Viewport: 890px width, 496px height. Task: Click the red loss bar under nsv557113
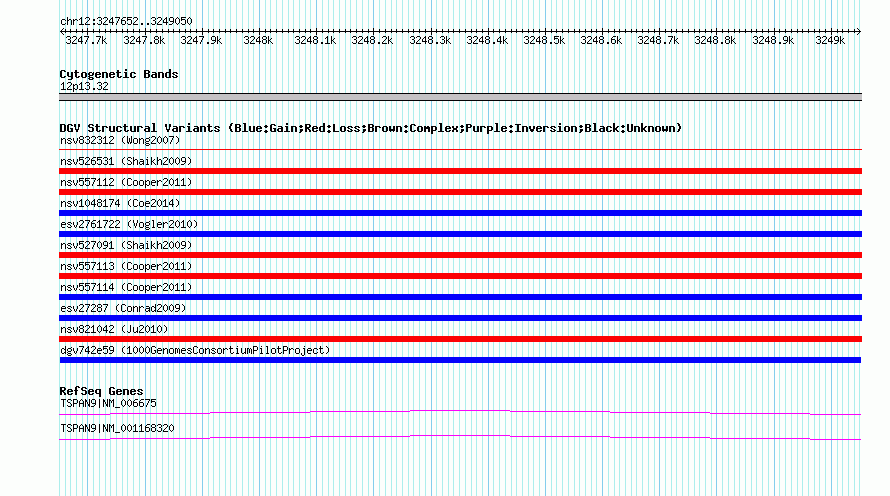click(x=460, y=276)
